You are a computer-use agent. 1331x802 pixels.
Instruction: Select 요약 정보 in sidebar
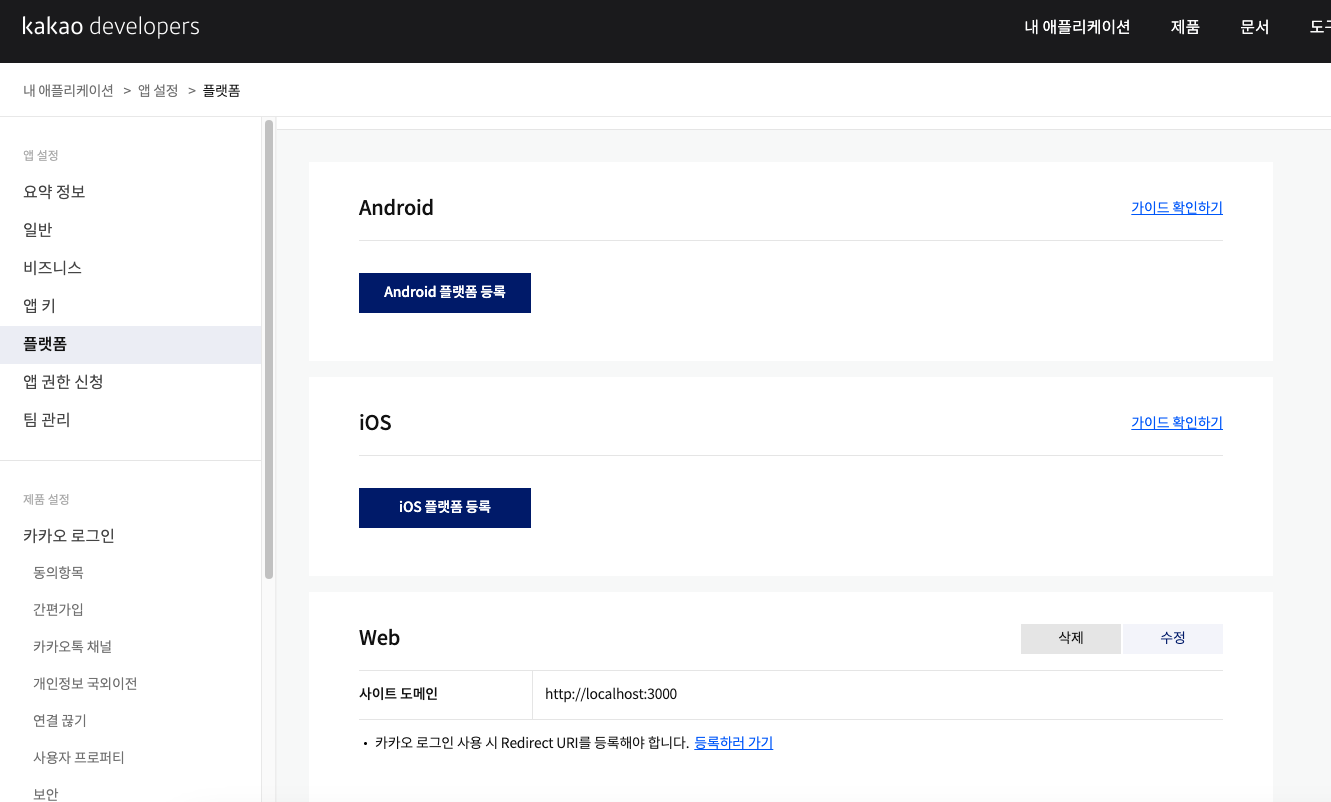pyautogui.click(x=130, y=192)
